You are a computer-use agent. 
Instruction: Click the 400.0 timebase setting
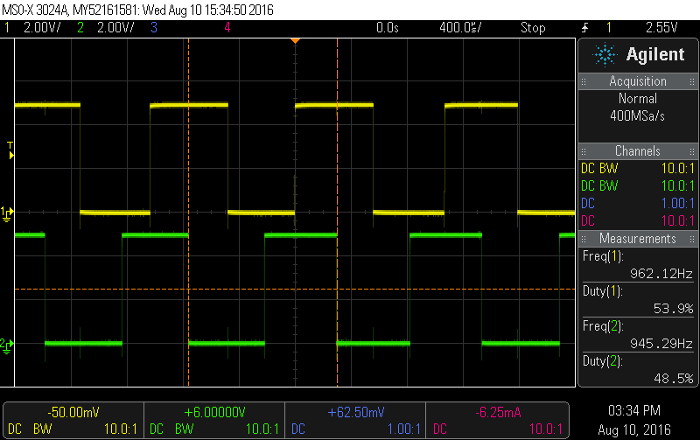[460, 28]
